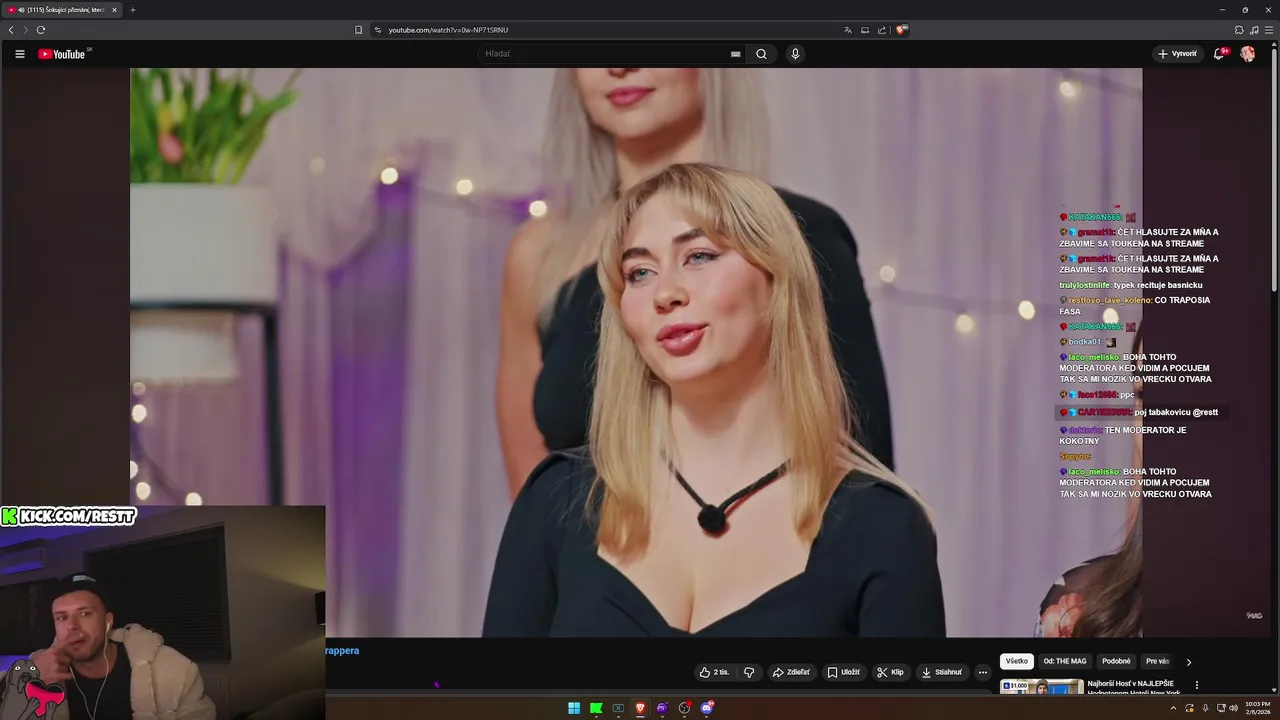Click the Uložiť save button

coord(843,672)
